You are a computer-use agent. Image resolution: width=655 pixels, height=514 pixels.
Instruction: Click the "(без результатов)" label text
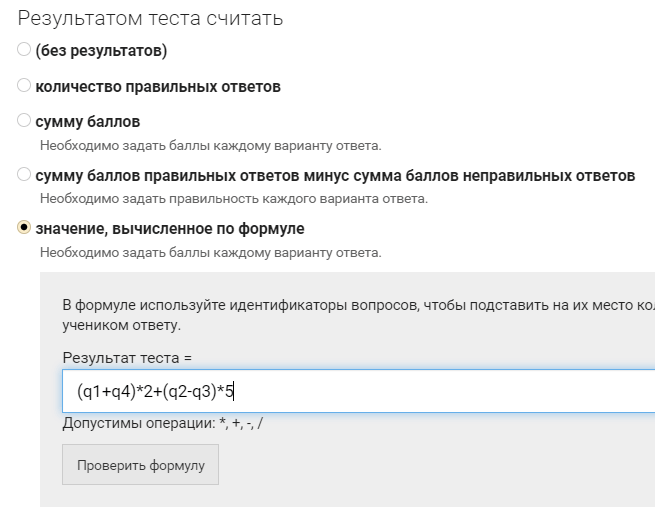[x=101, y=51]
